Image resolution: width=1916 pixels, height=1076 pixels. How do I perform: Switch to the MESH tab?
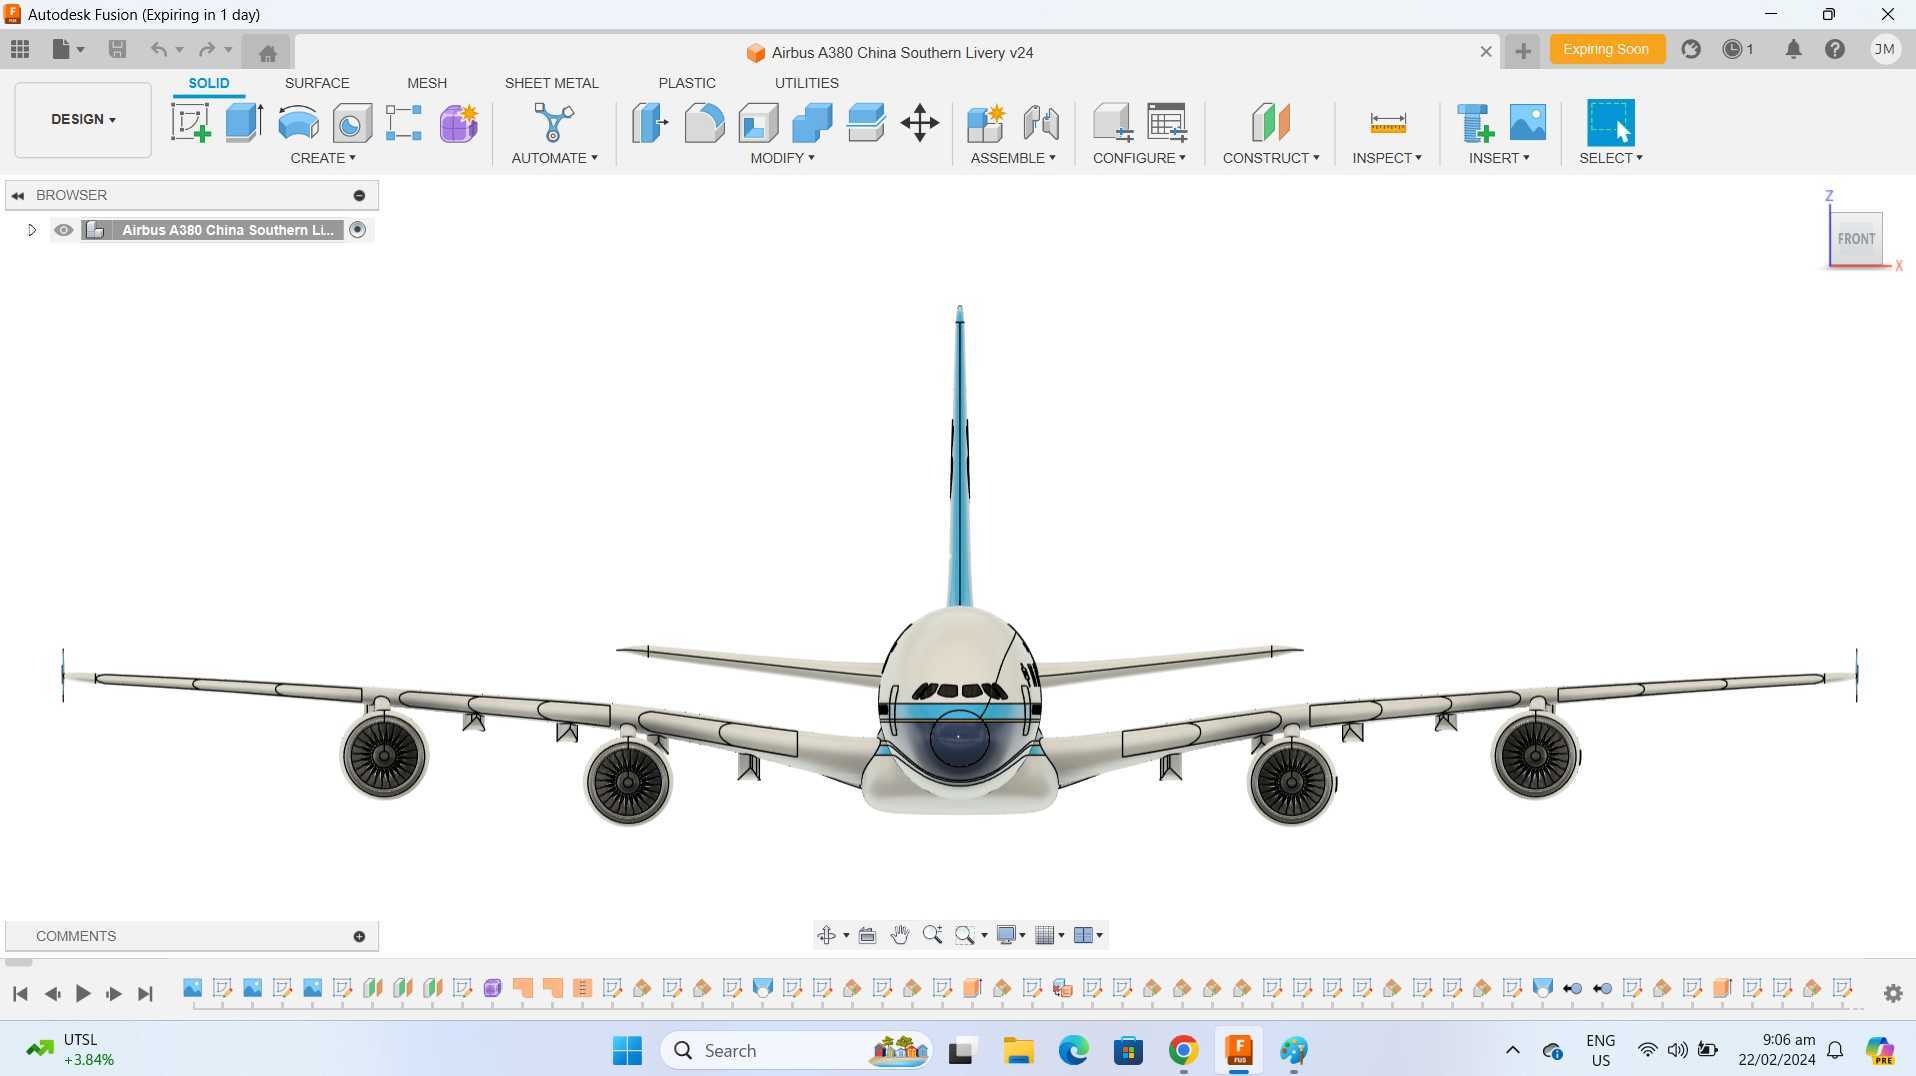coord(427,83)
